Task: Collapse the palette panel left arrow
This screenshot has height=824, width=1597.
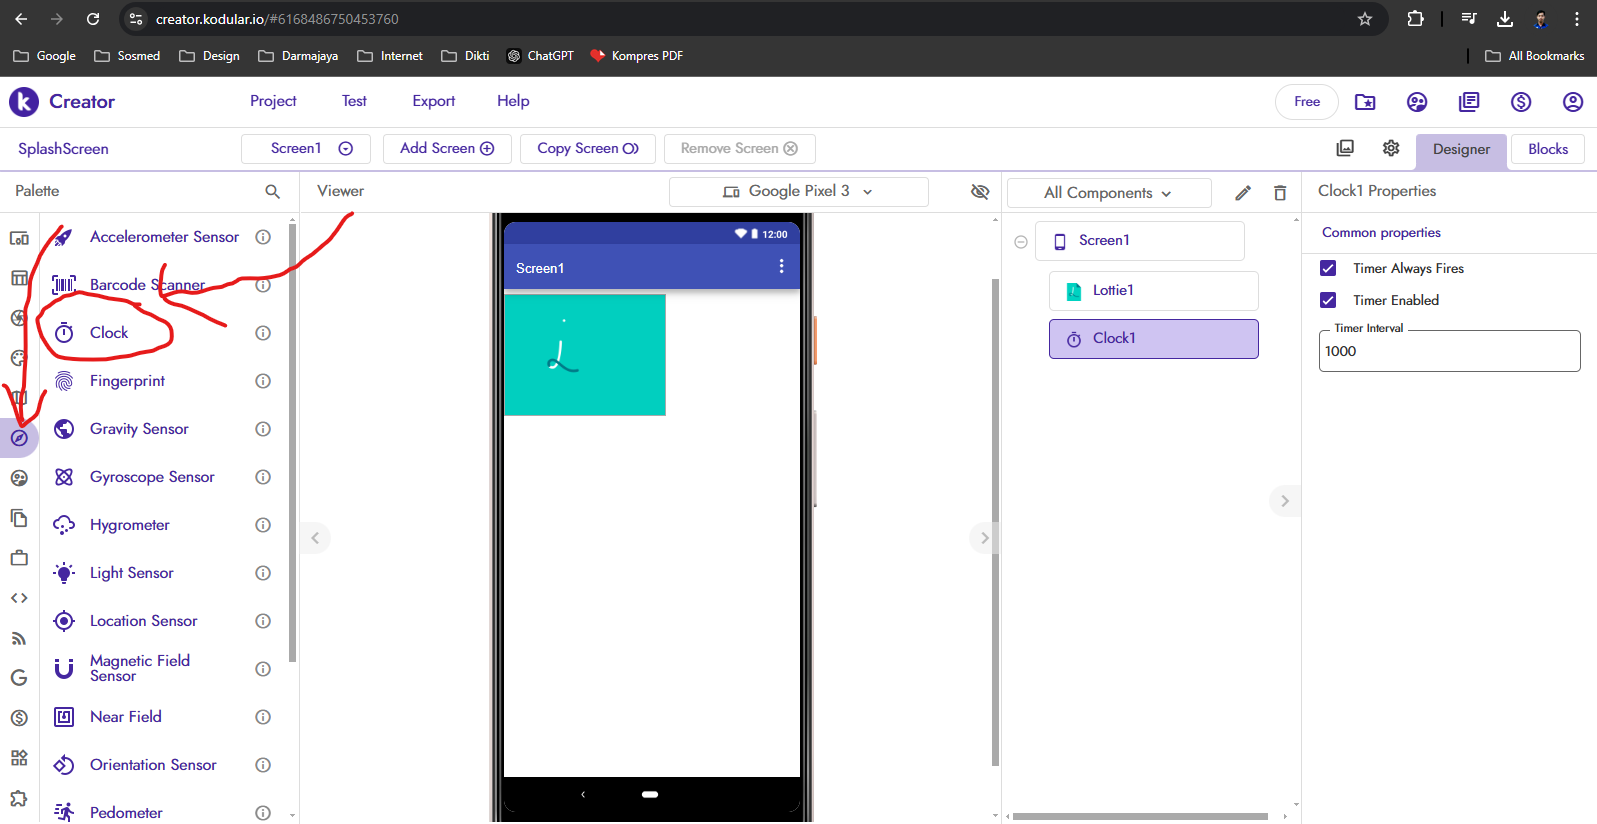Action: [x=315, y=538]
